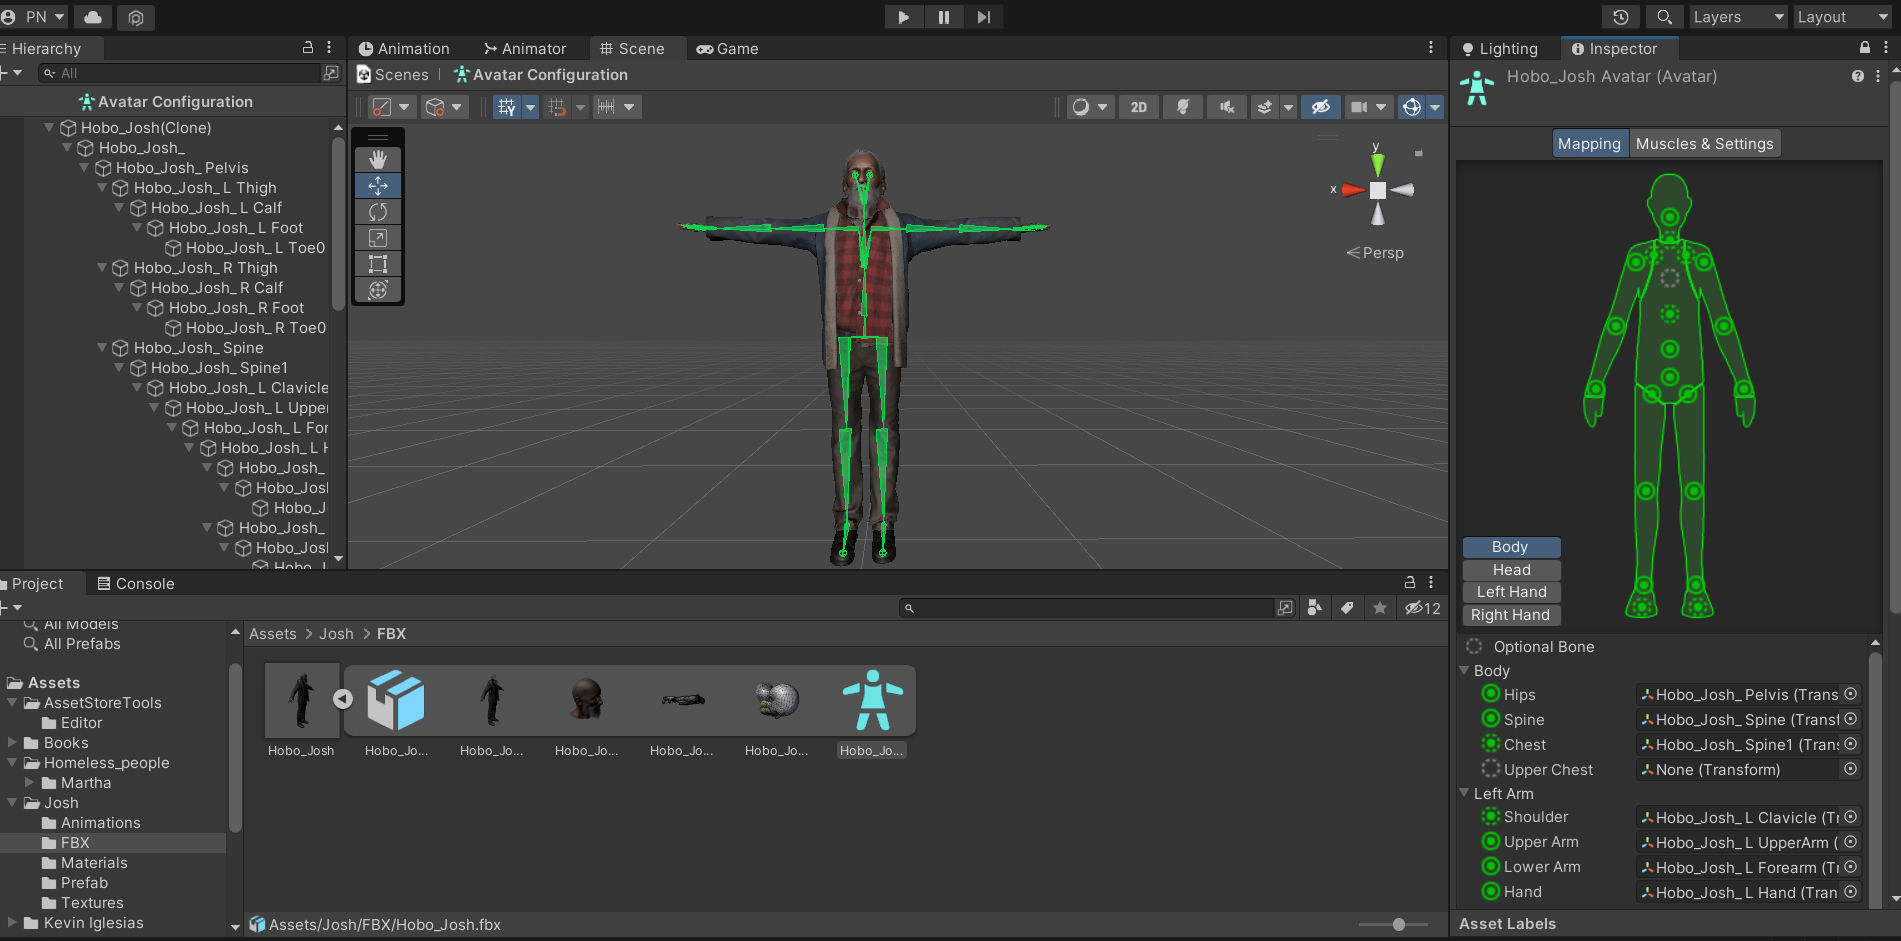This screenshot has width=1901, height=941.
Task: Click the head bone circle on avatar diagram
Action: 1669,217
